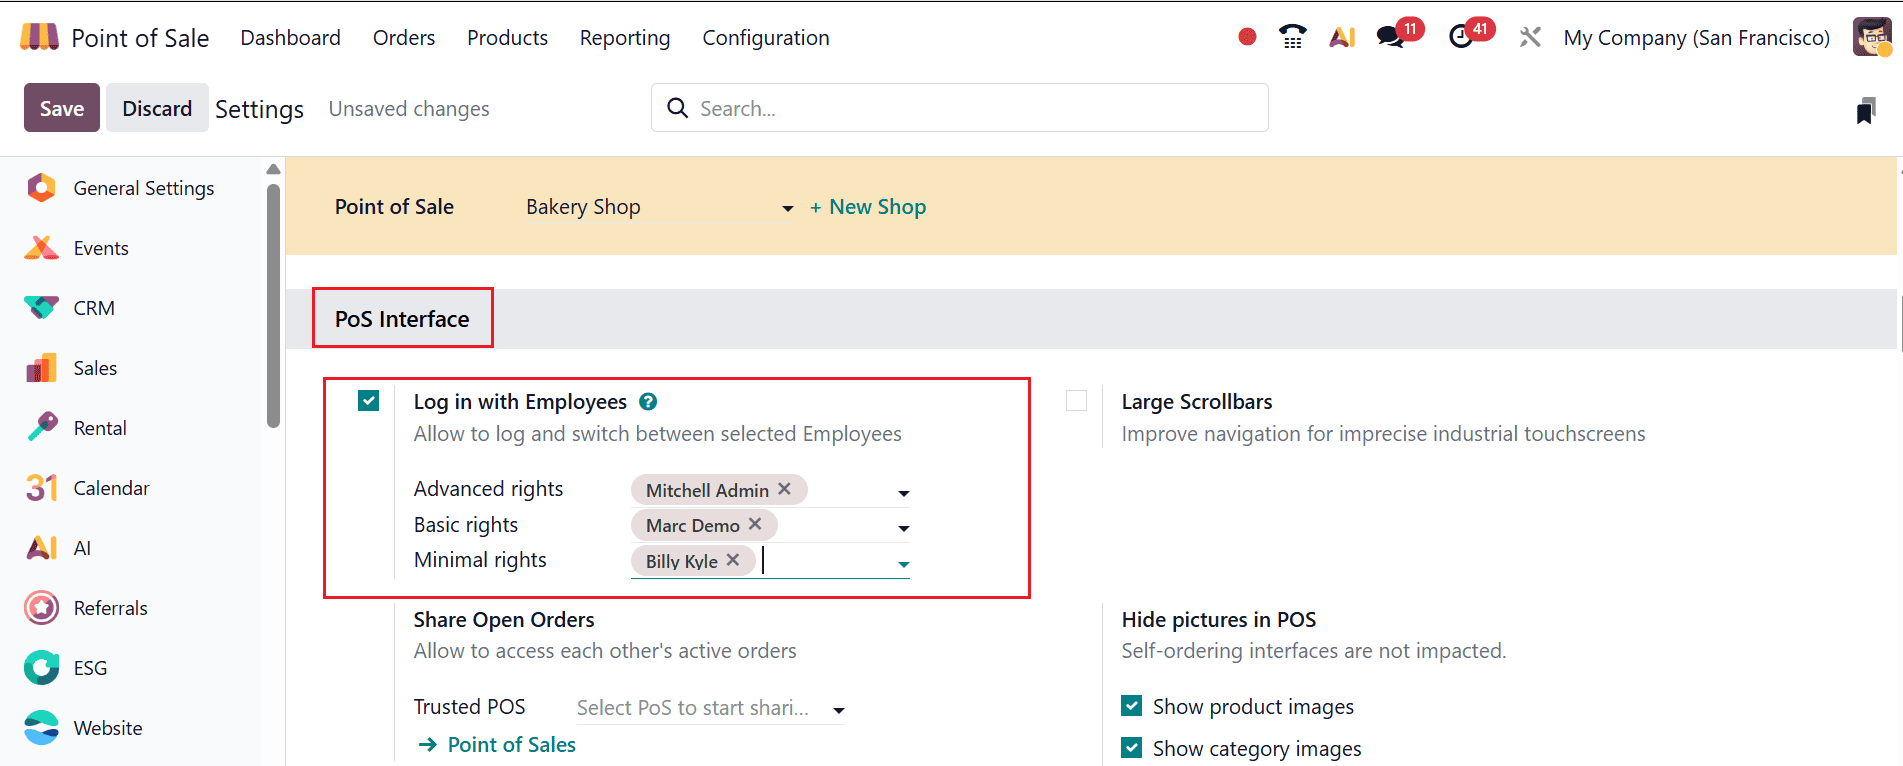Click 'Large Scrollbars' label
Viewport: 1903px width, 766px height.
click(1197, 402)
